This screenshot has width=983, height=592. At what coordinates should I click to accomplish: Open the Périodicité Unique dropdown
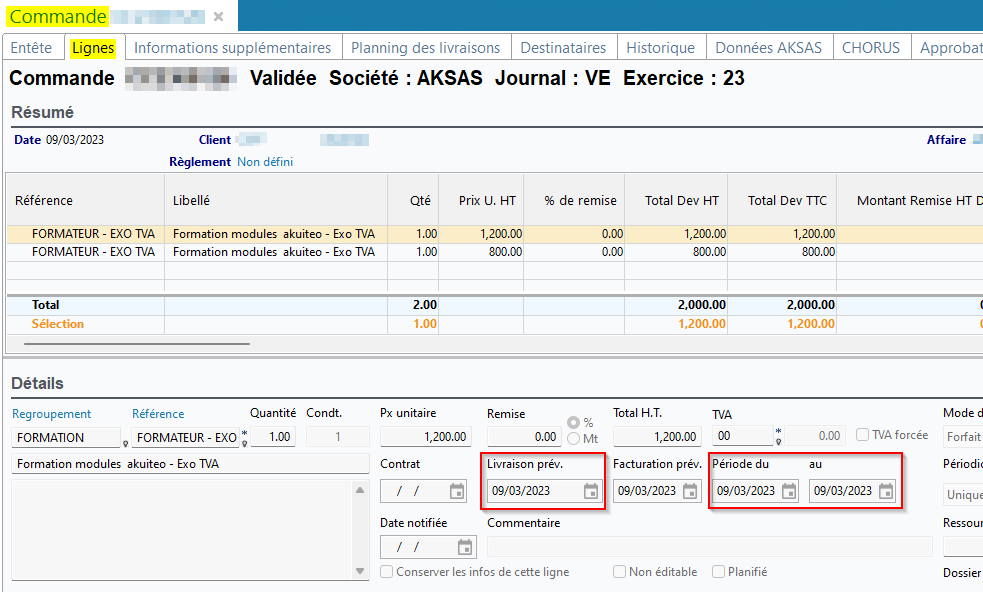963,494
